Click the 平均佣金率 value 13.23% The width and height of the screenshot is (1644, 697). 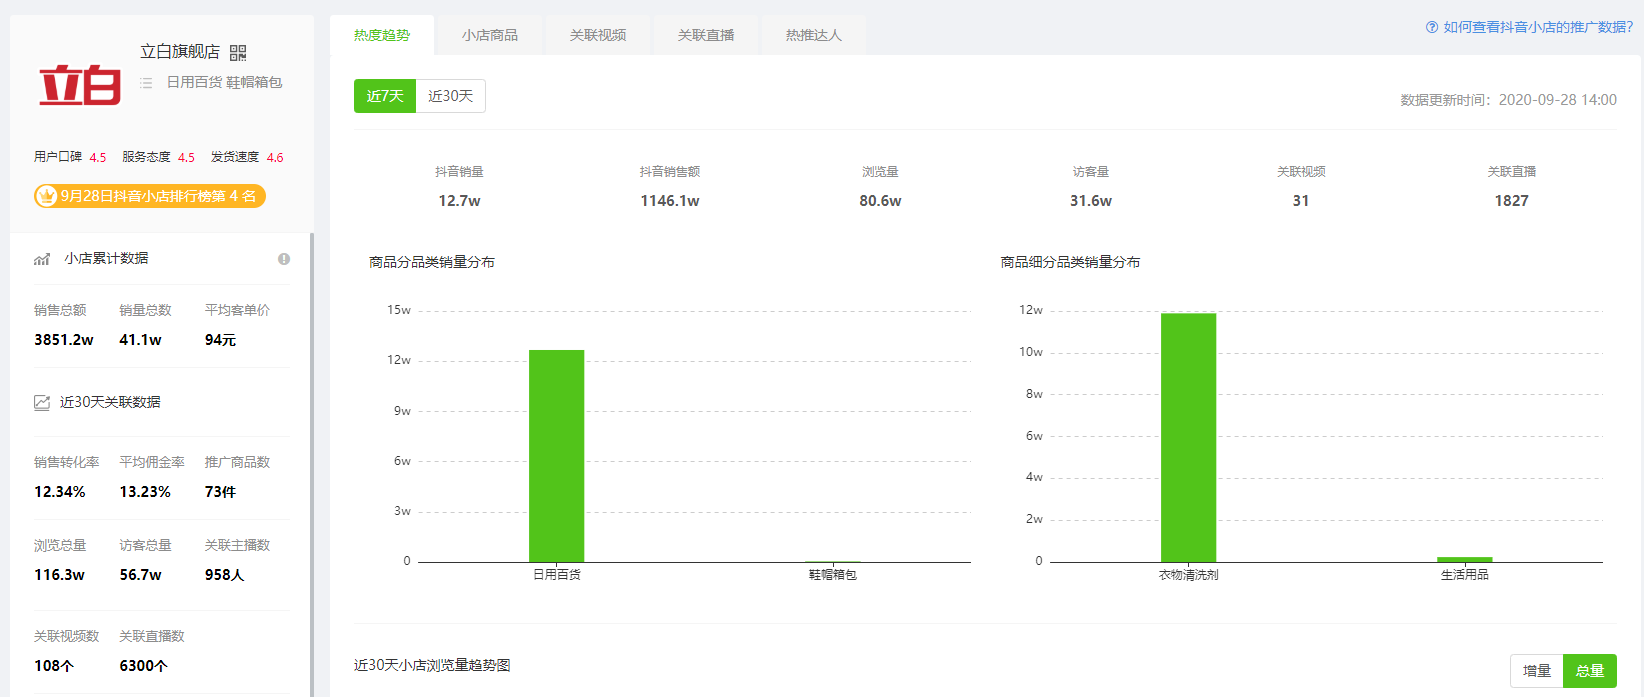(x=145, y=492)
